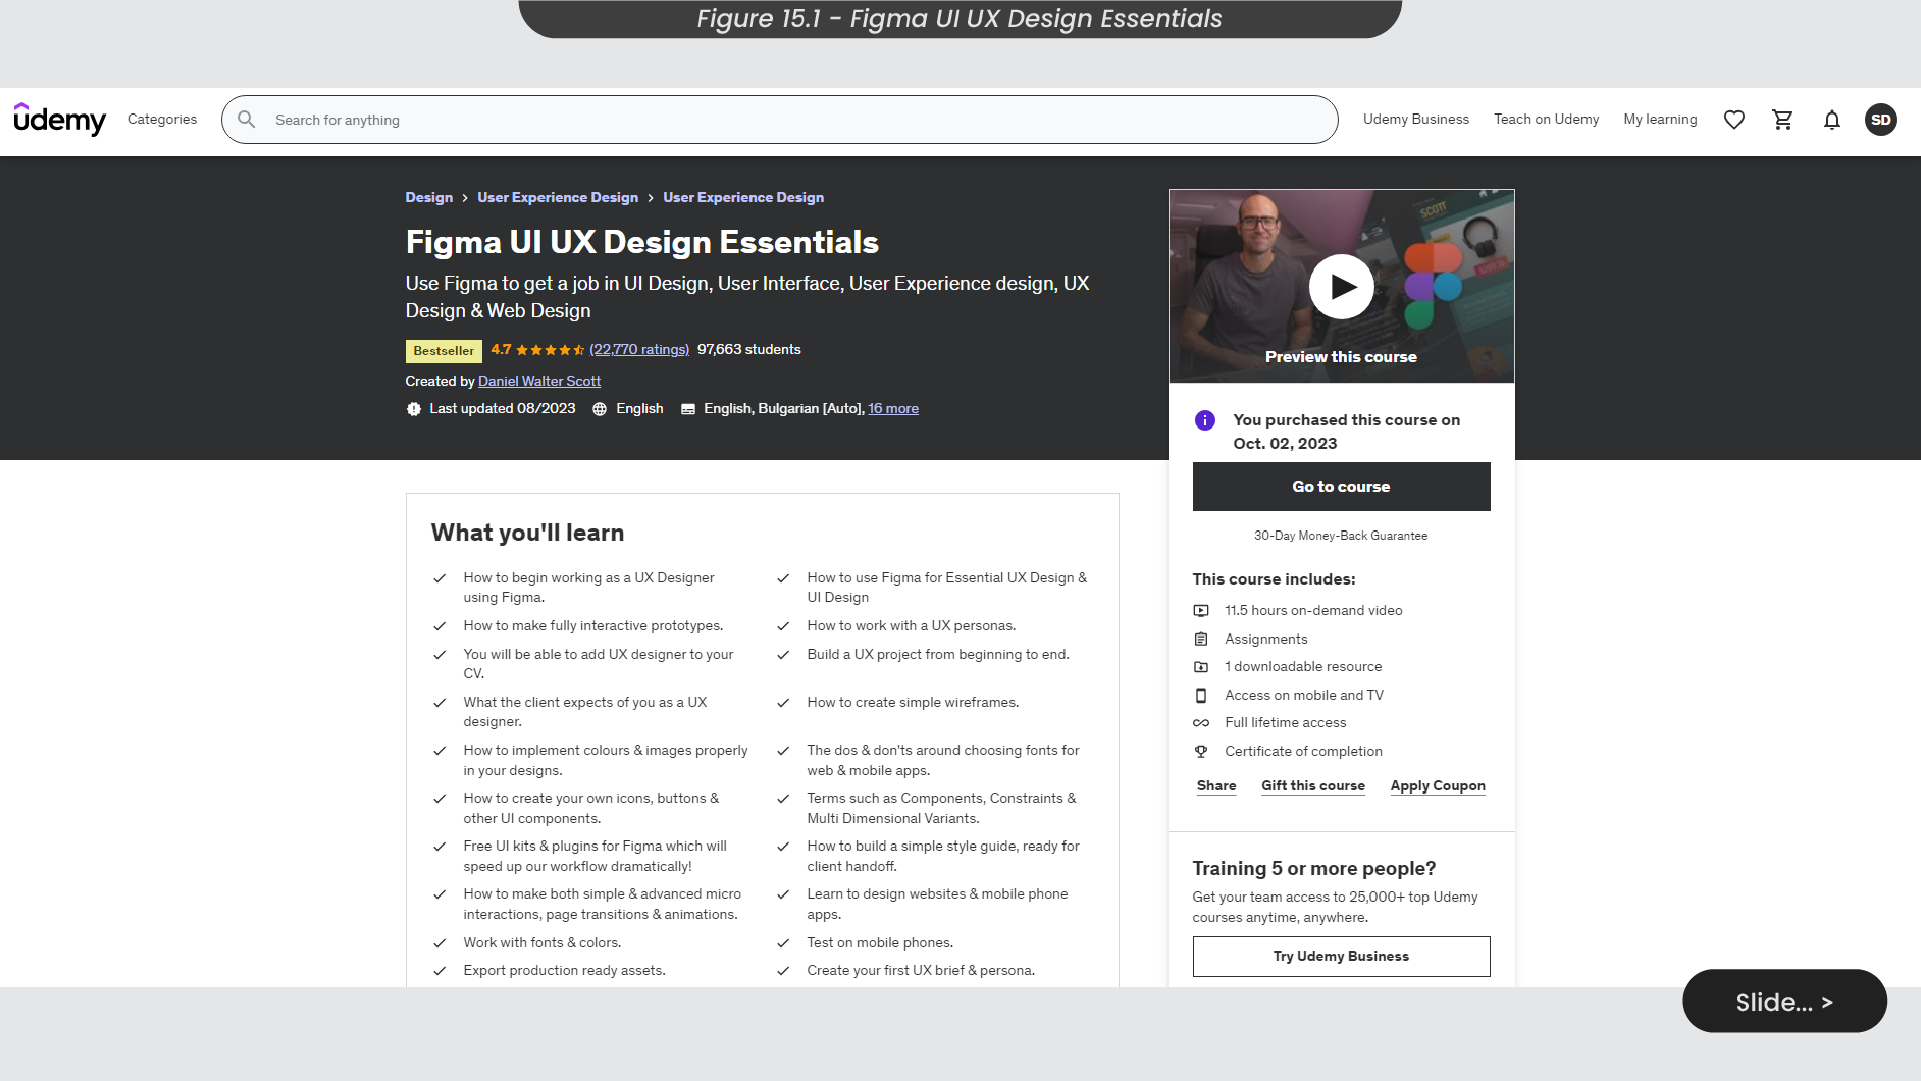1921x1081 pixels.
Task: Click the last updated badge icon
Action: 414,409
